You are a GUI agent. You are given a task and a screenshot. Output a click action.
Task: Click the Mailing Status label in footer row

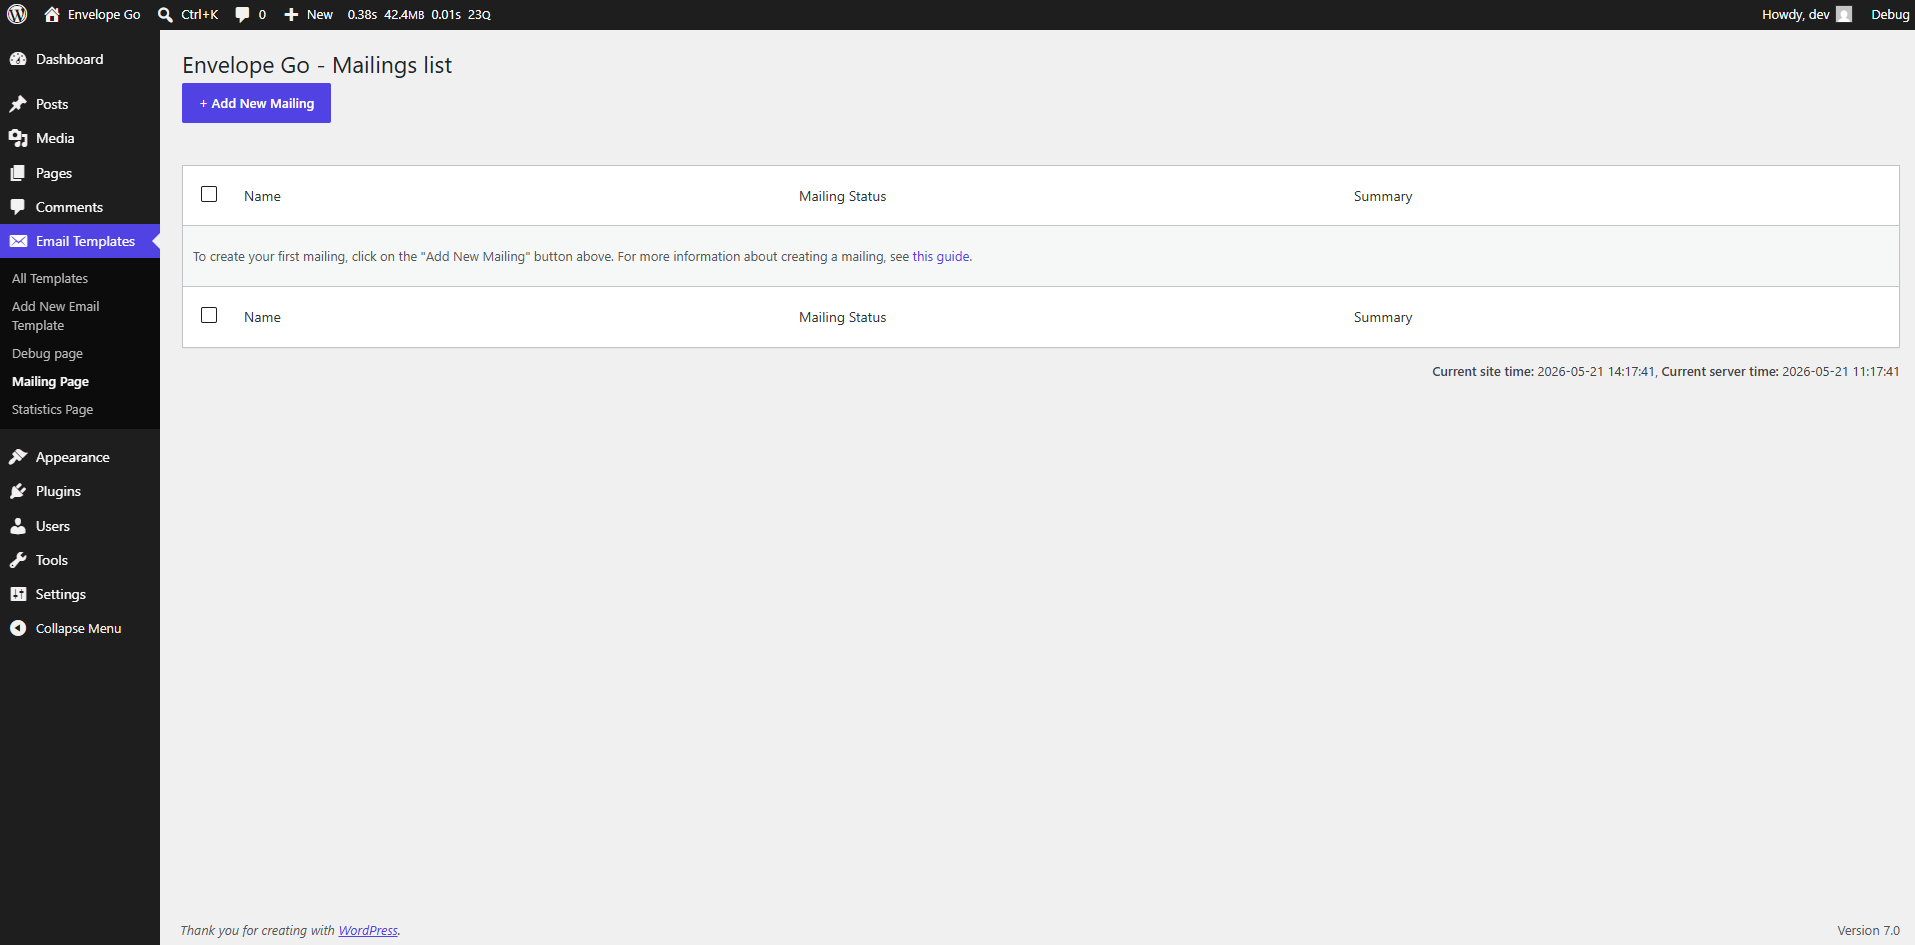tap(842, 317)
